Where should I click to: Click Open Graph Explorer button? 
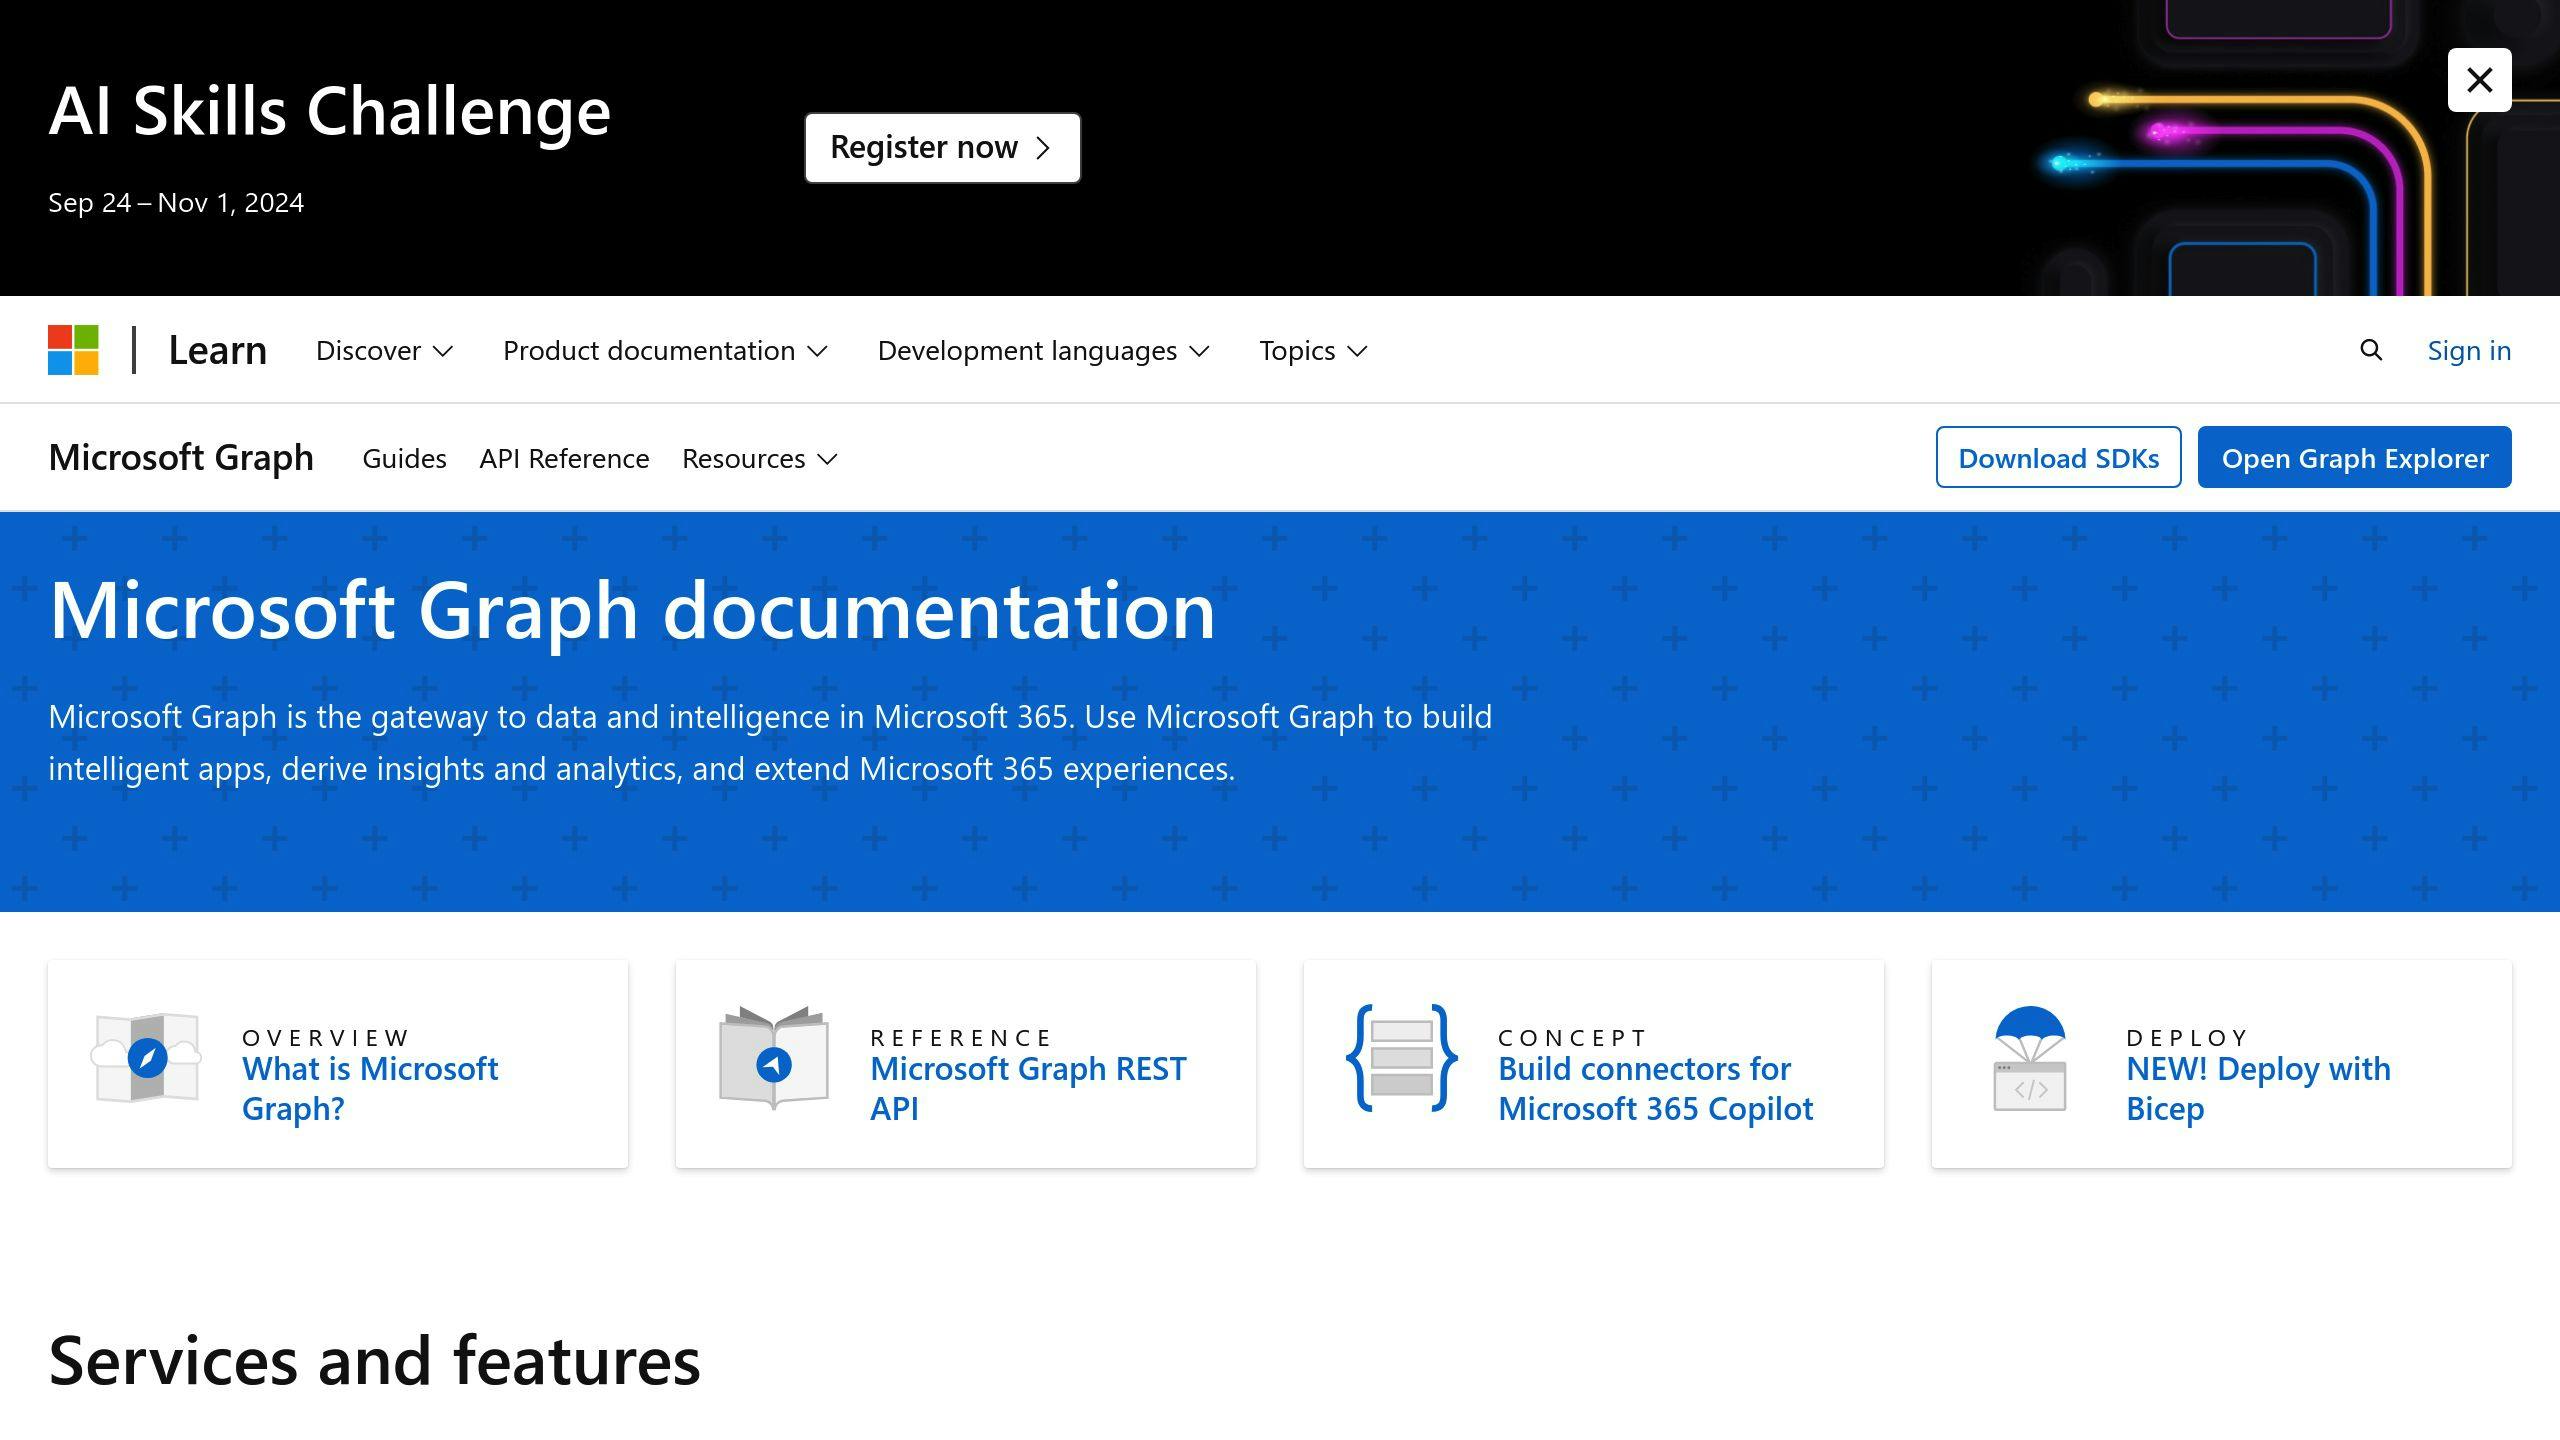[x=2354, y=457]
